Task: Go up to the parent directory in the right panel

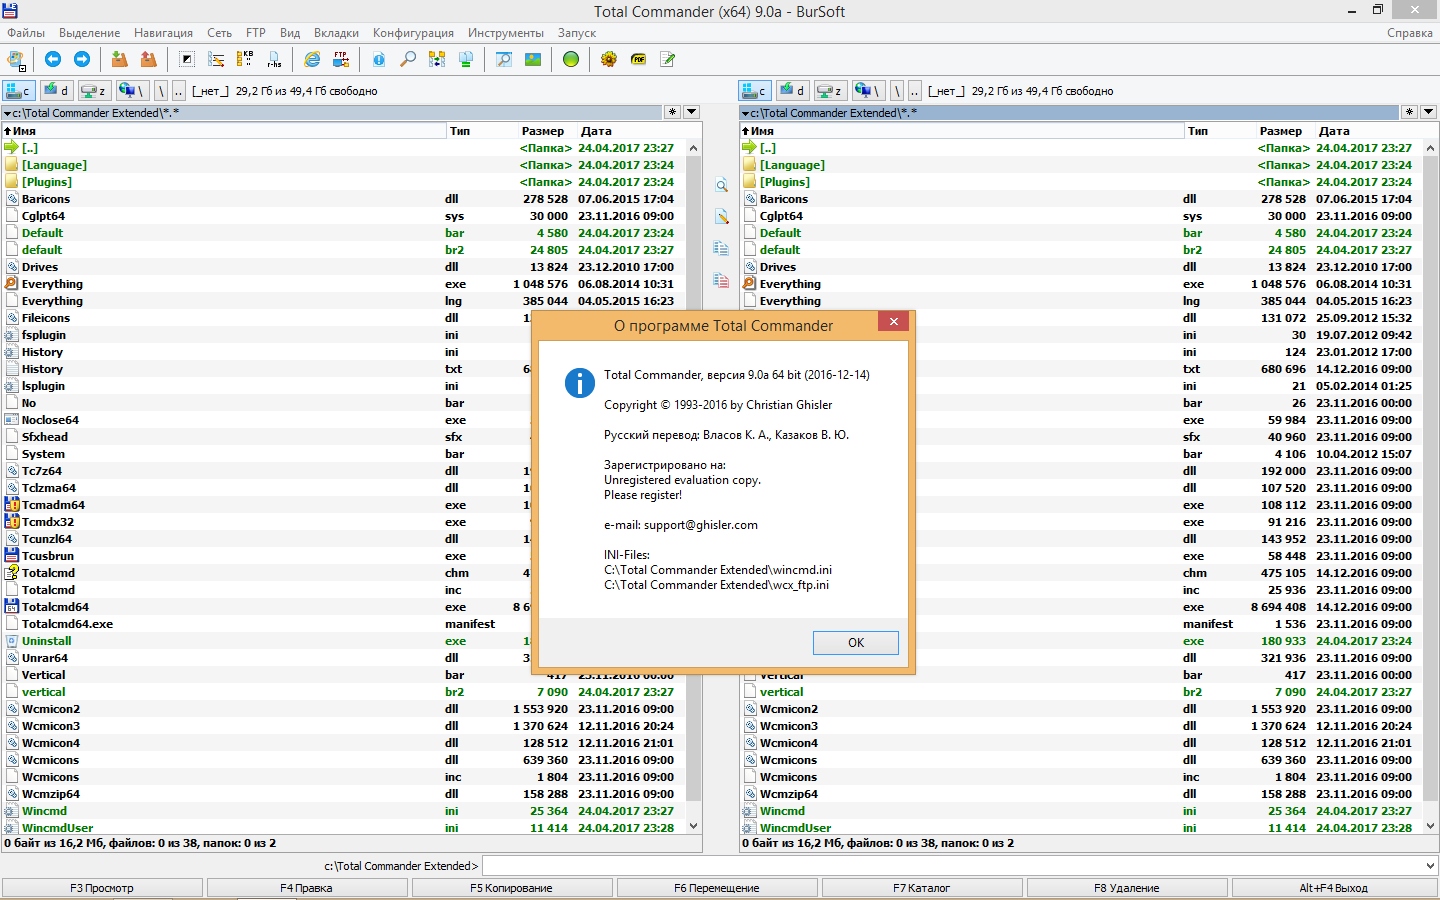Action: [x=915, y=91]
